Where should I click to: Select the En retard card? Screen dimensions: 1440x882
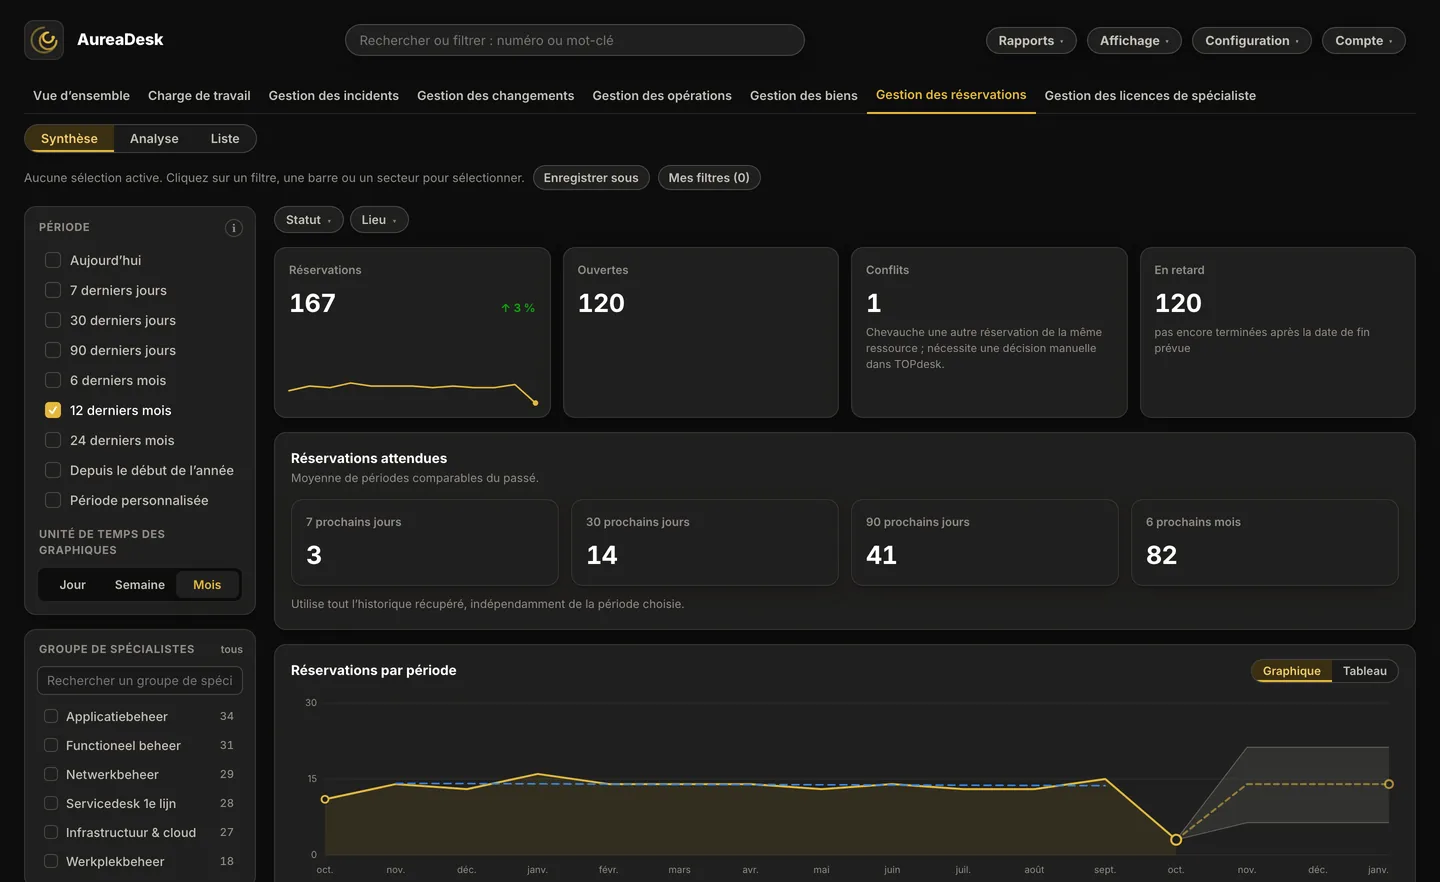pyautogui.click(x=1278, y=332)
